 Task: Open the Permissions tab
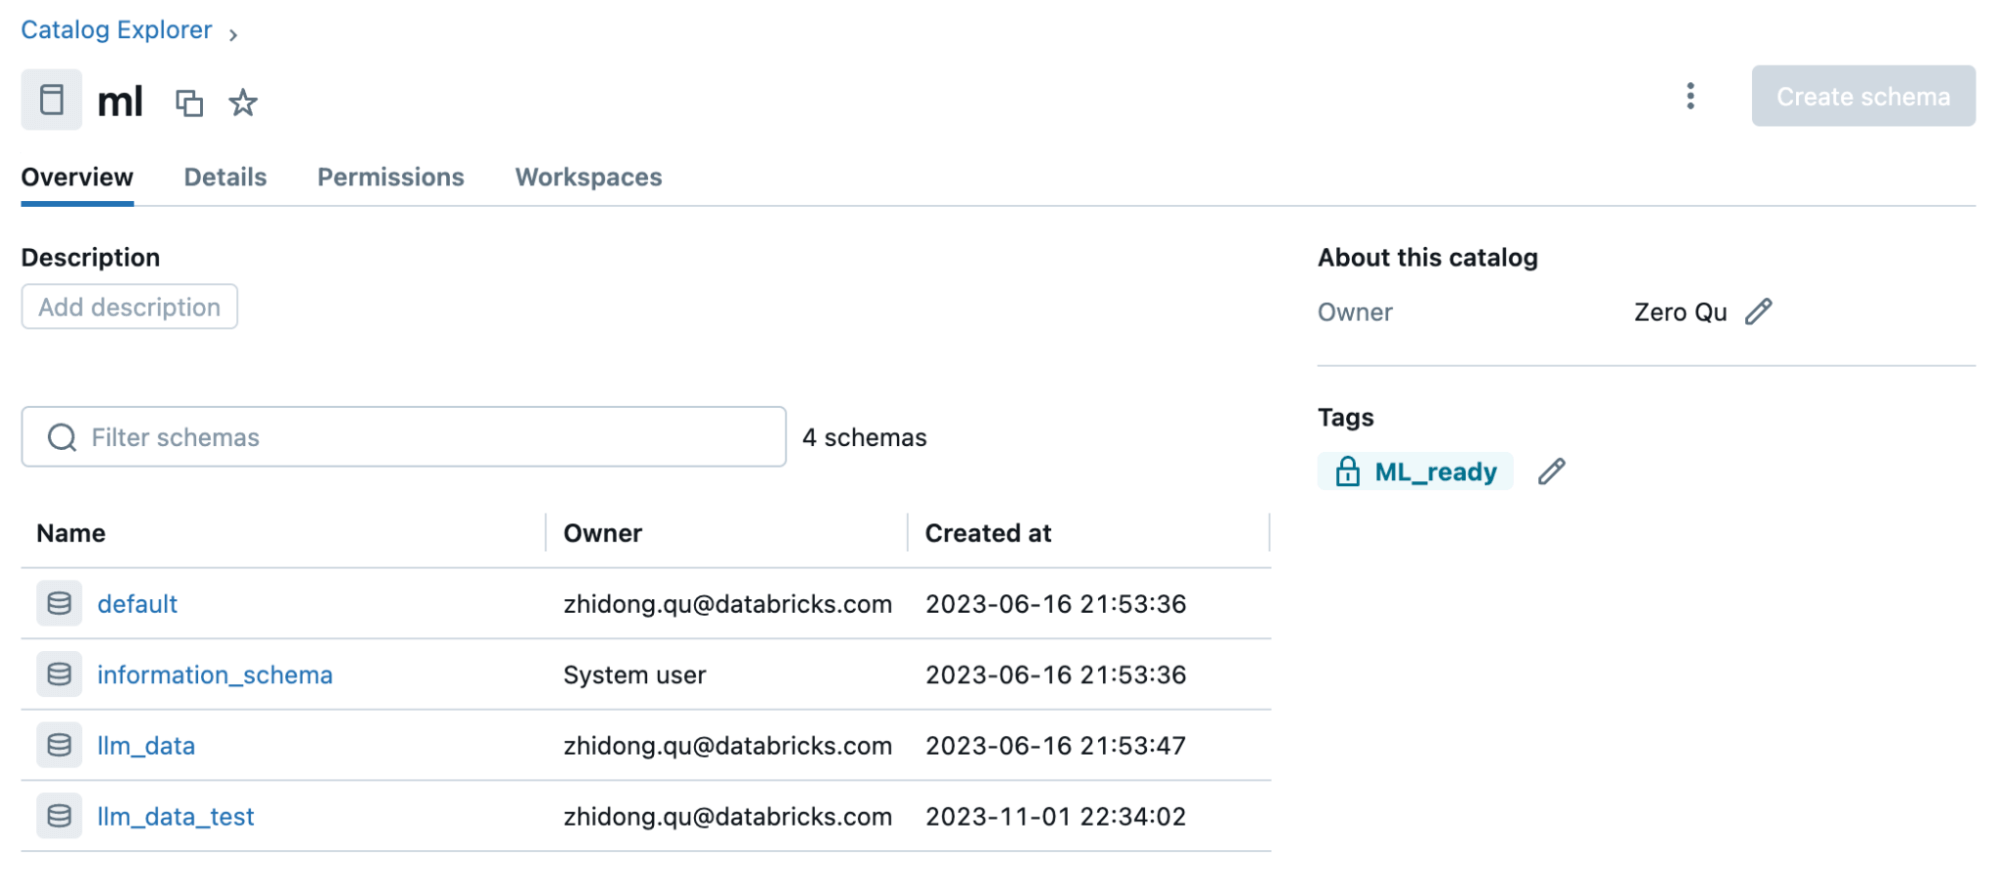click(x=390, y=177)
